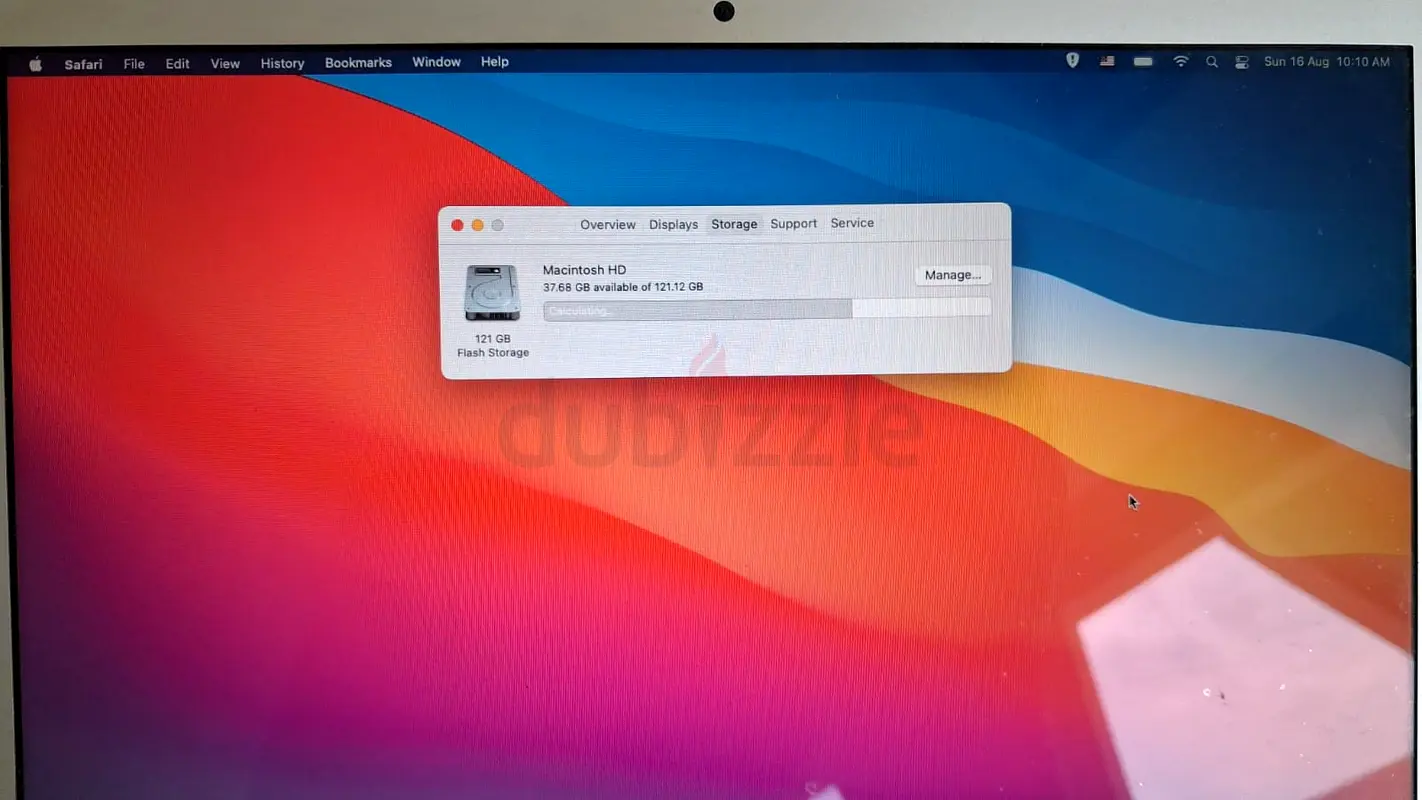The image size is (1422, 800).
Task: Close the About This Mac window
Action: (x=457, y=225)
